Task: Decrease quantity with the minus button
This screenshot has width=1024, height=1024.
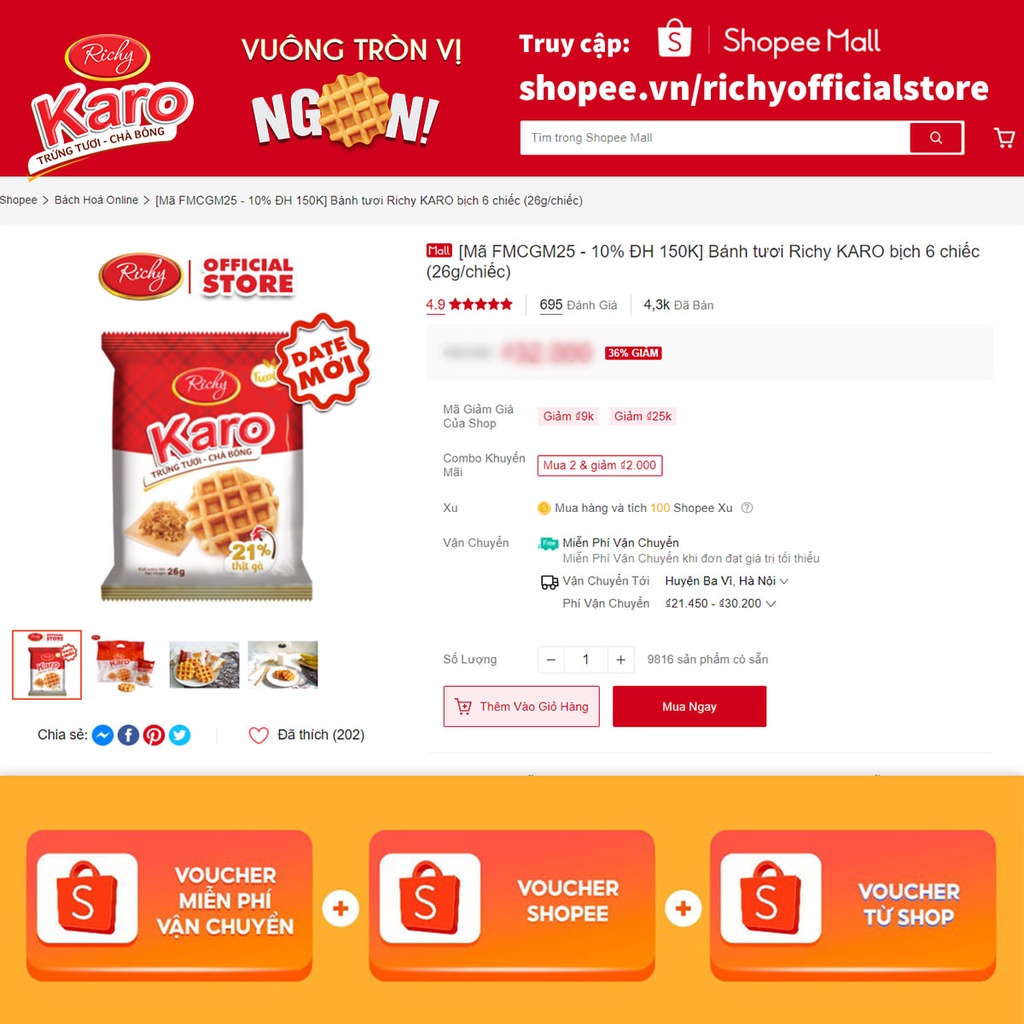Action: (x=551, y=660)
